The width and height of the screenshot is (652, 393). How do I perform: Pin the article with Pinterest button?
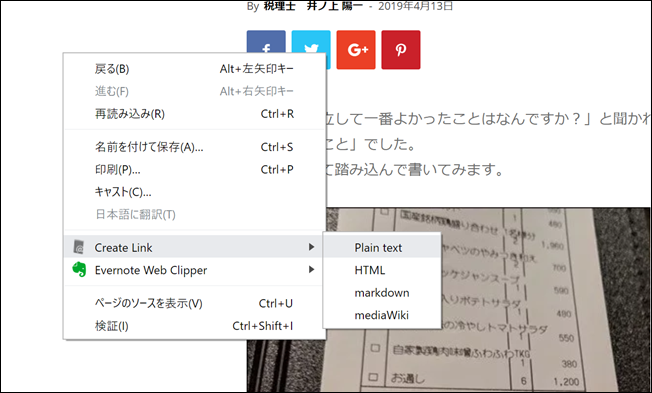click(401, 50)
